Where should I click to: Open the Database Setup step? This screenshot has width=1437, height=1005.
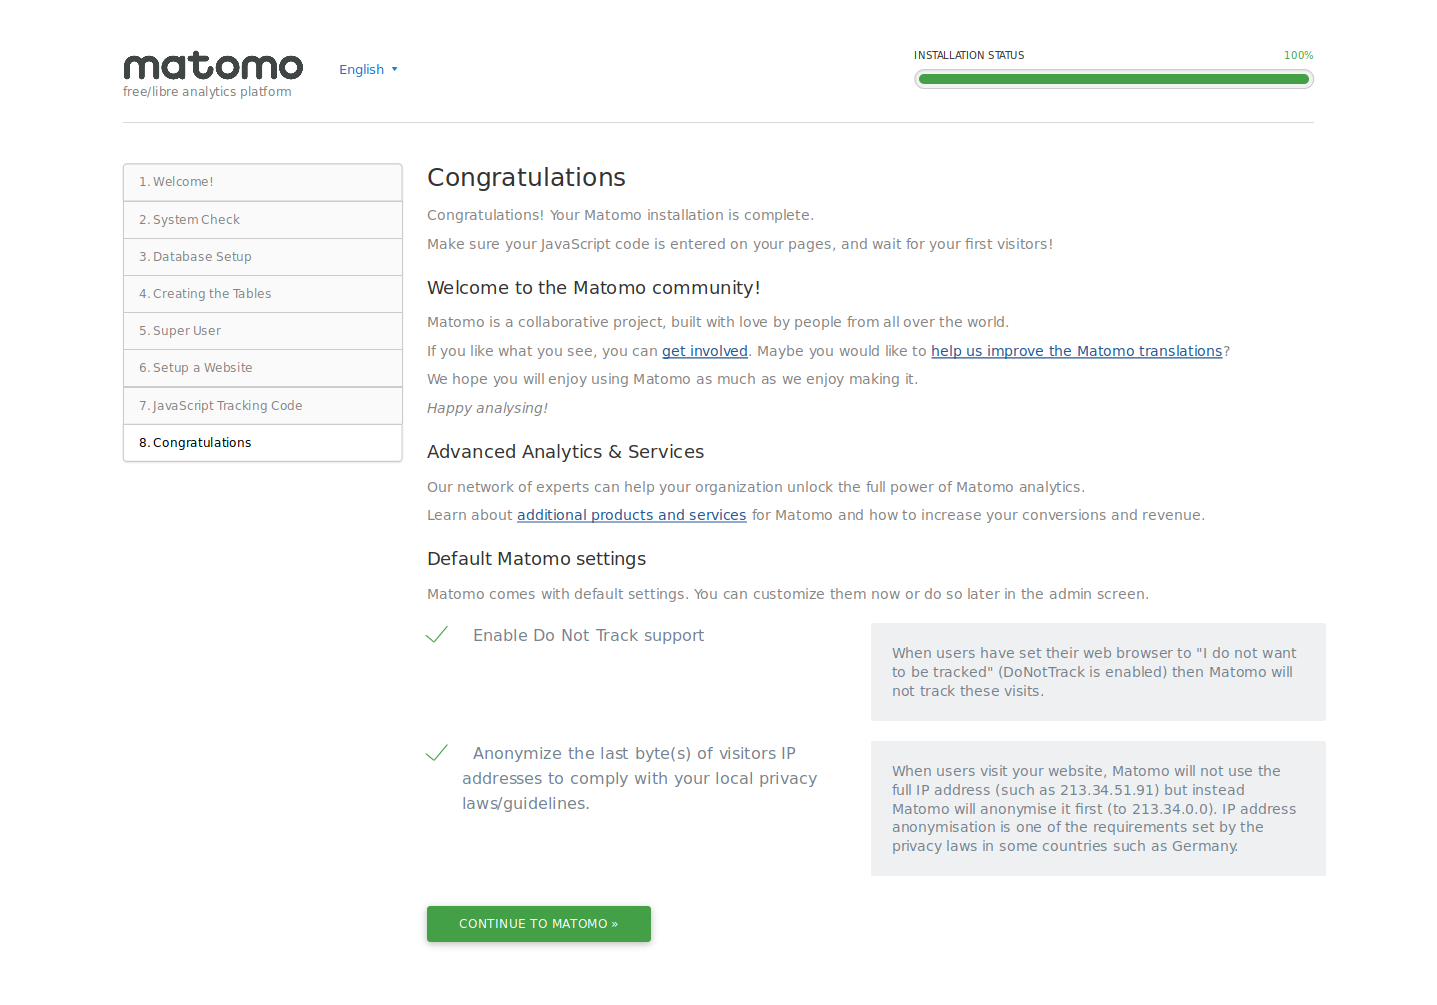(x=262, y=257)
